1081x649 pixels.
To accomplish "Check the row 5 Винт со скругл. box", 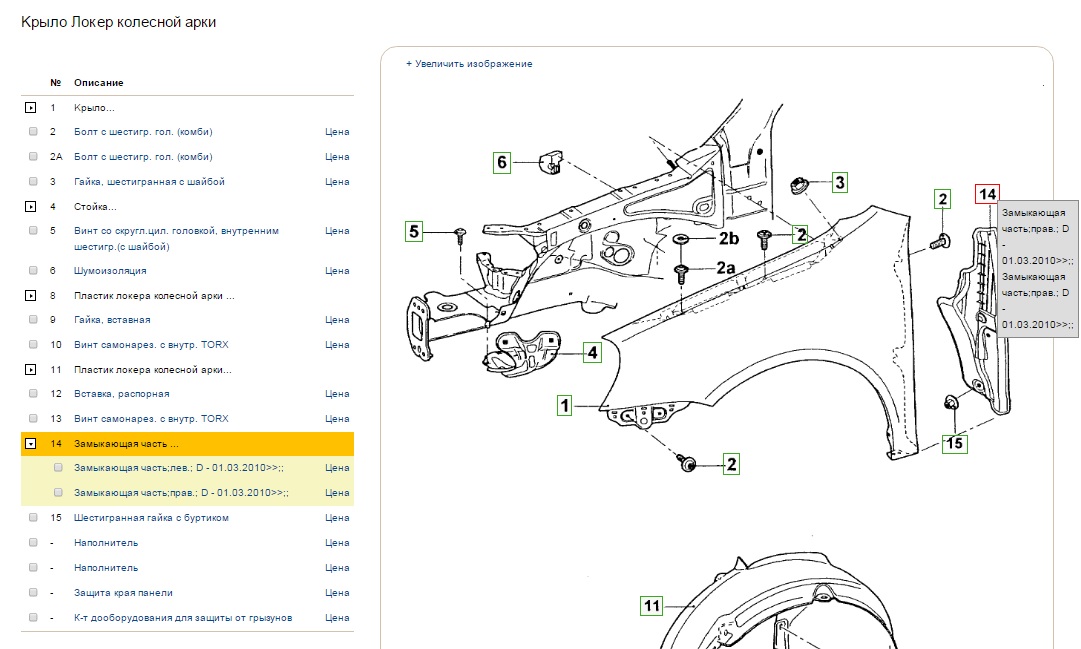I will coord(33,230).
